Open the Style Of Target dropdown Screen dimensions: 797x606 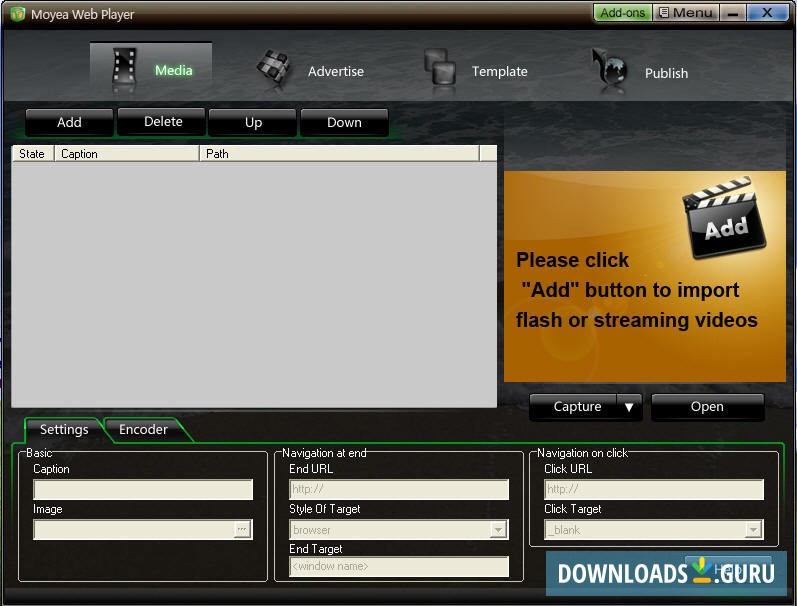[x=398, y=530]
